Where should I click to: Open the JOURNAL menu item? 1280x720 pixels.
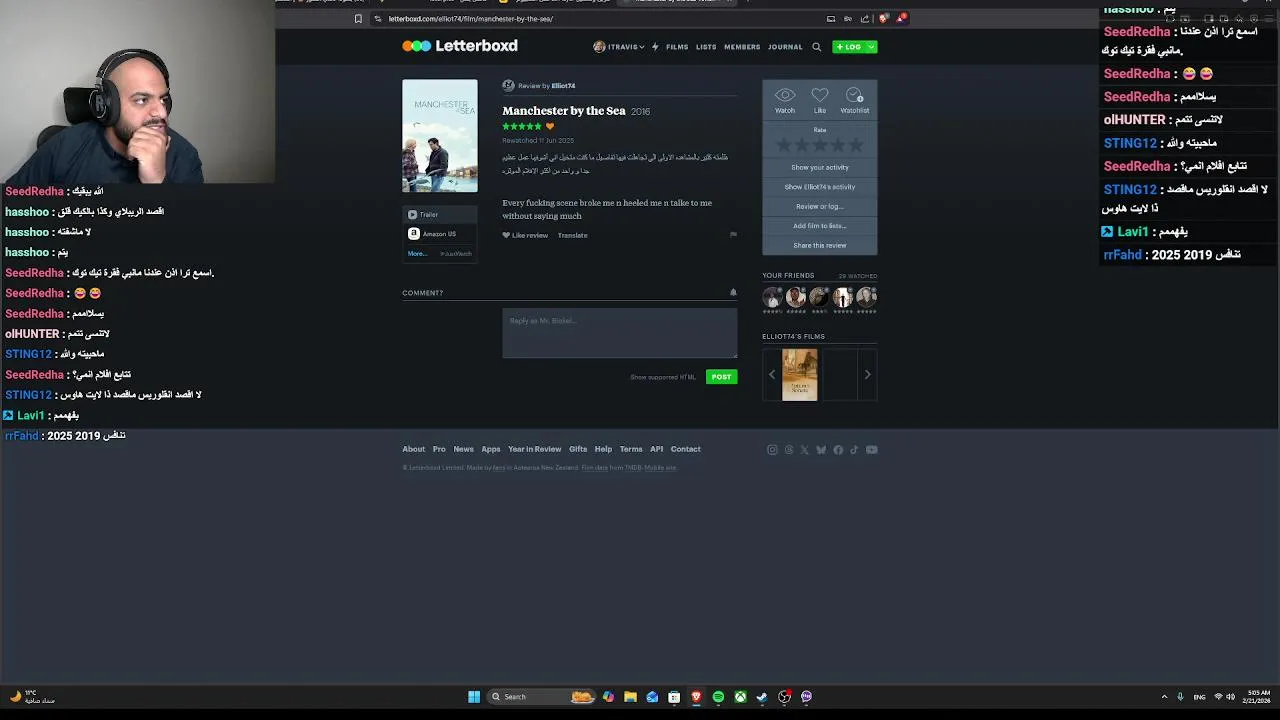(785, 47)
